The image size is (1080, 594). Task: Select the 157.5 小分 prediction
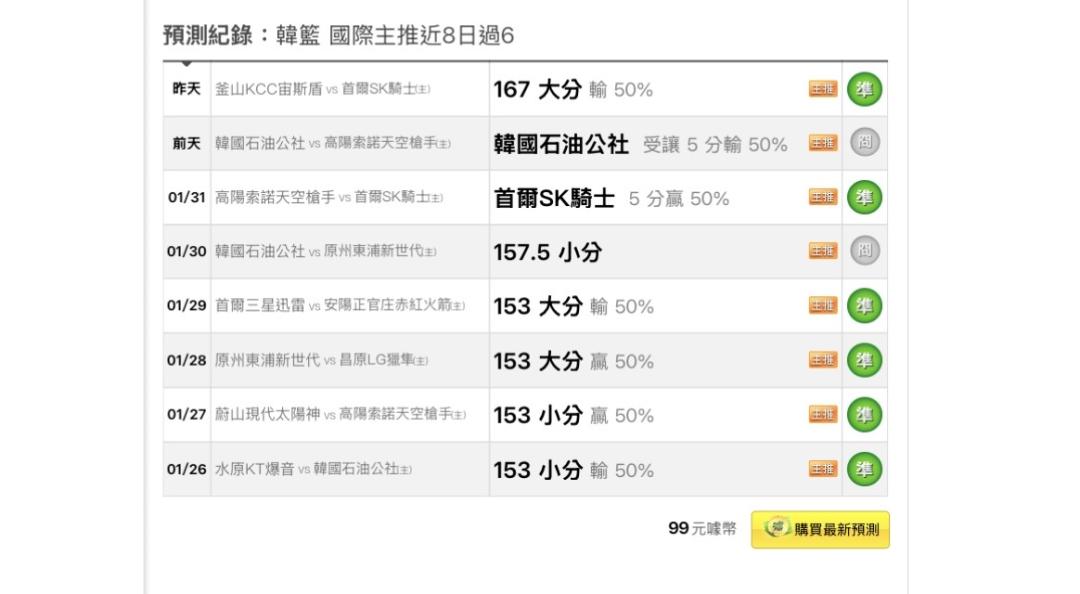click(x=547, y=253)
